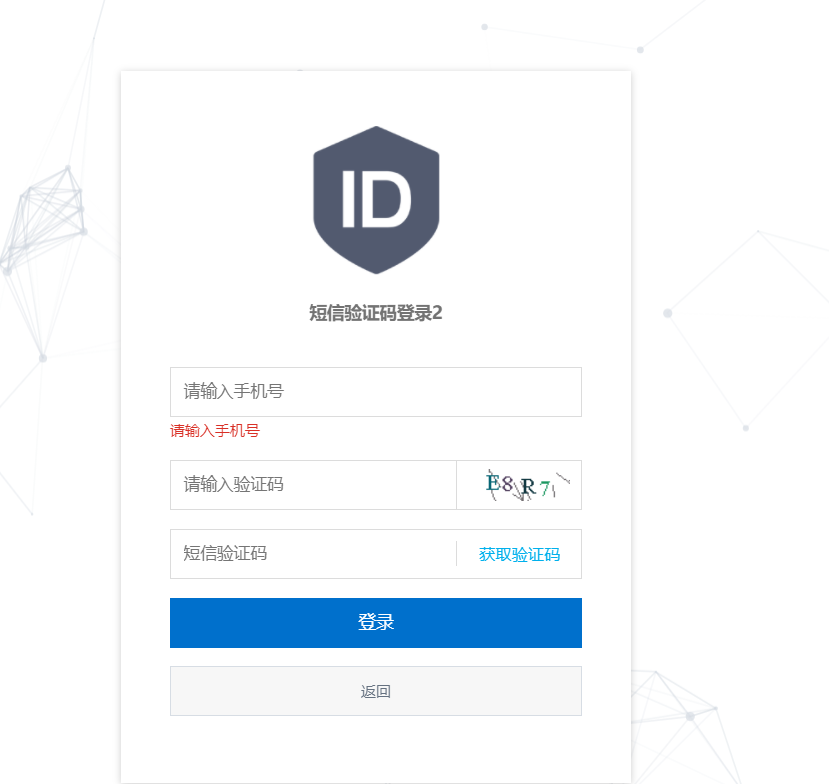Go back using the 返回 button

[x=376, y=691]
